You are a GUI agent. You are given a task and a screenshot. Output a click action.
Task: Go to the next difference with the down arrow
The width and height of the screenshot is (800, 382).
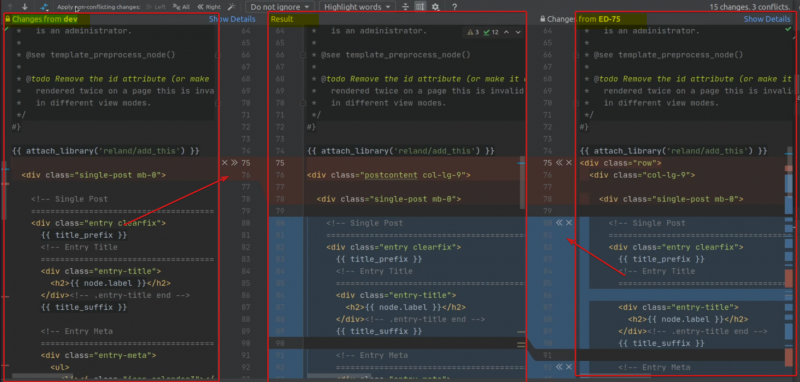pyautogui.click(x=24, y=7)
